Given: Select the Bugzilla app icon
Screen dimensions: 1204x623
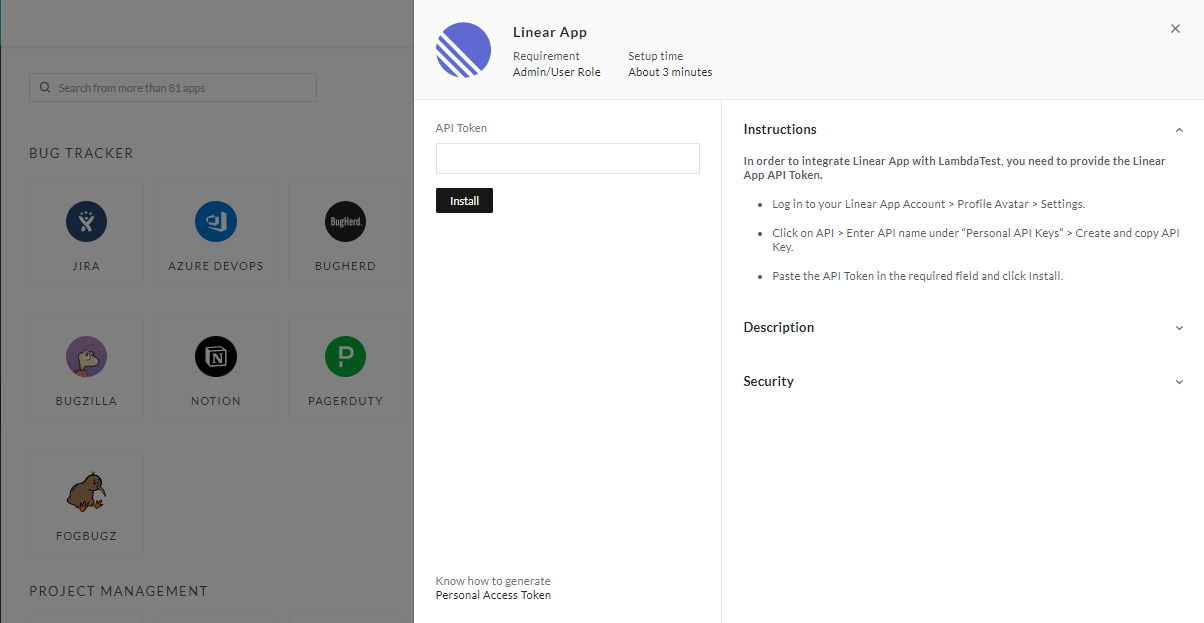Looking at the screenshot, I should [x=86, y=356].
